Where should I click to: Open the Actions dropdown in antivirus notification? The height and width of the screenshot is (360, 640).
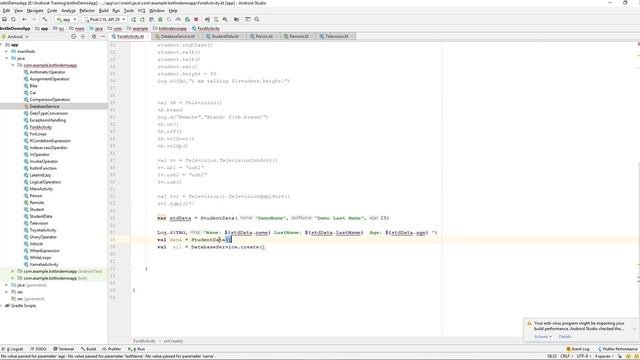[542, 337]
